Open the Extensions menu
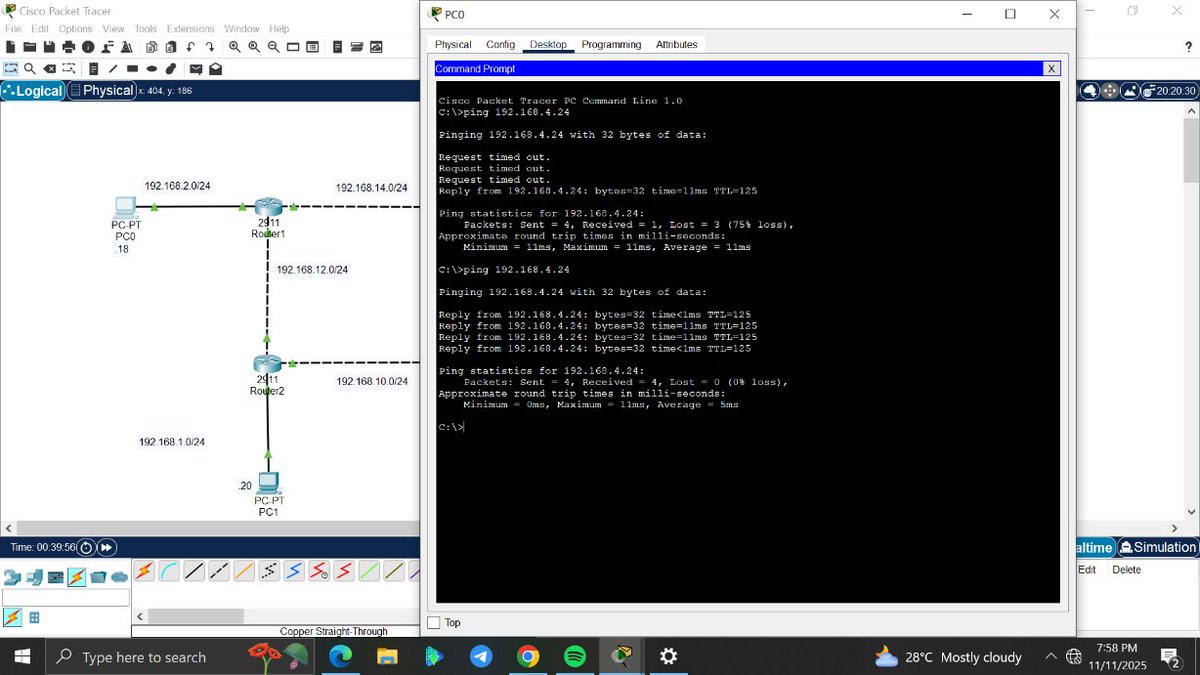The image size is (1200, 675). [190, 28]
